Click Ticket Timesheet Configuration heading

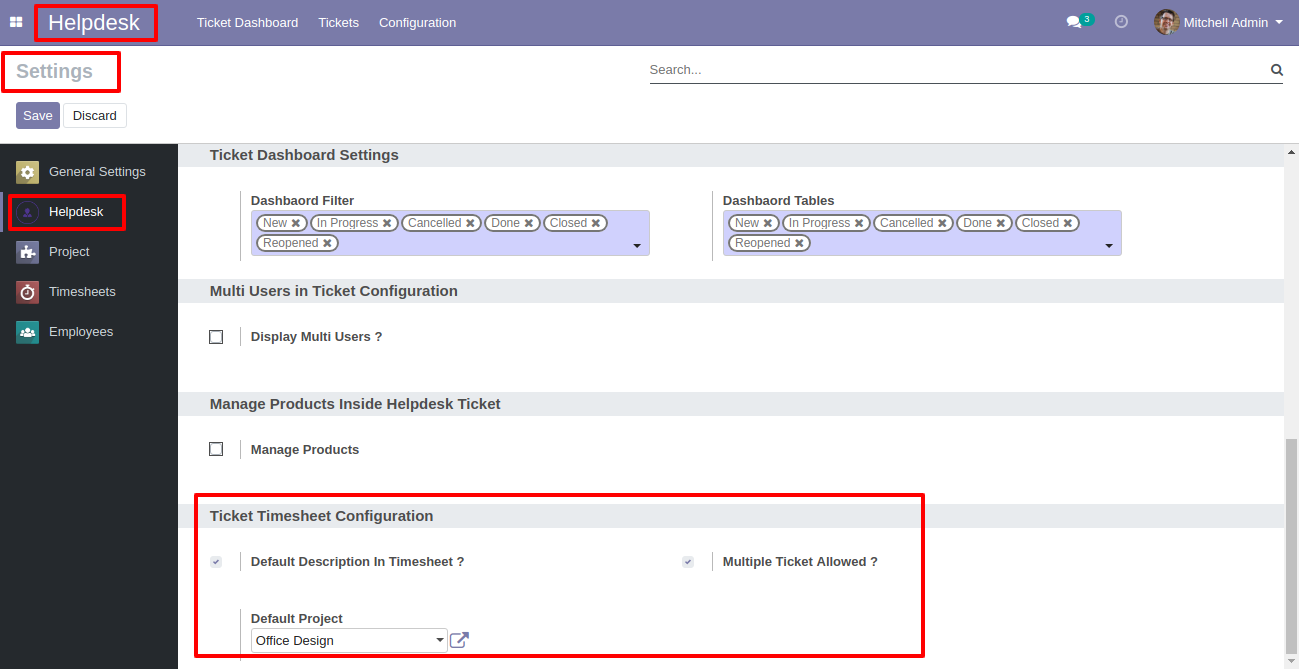click(x=321, y=516)
